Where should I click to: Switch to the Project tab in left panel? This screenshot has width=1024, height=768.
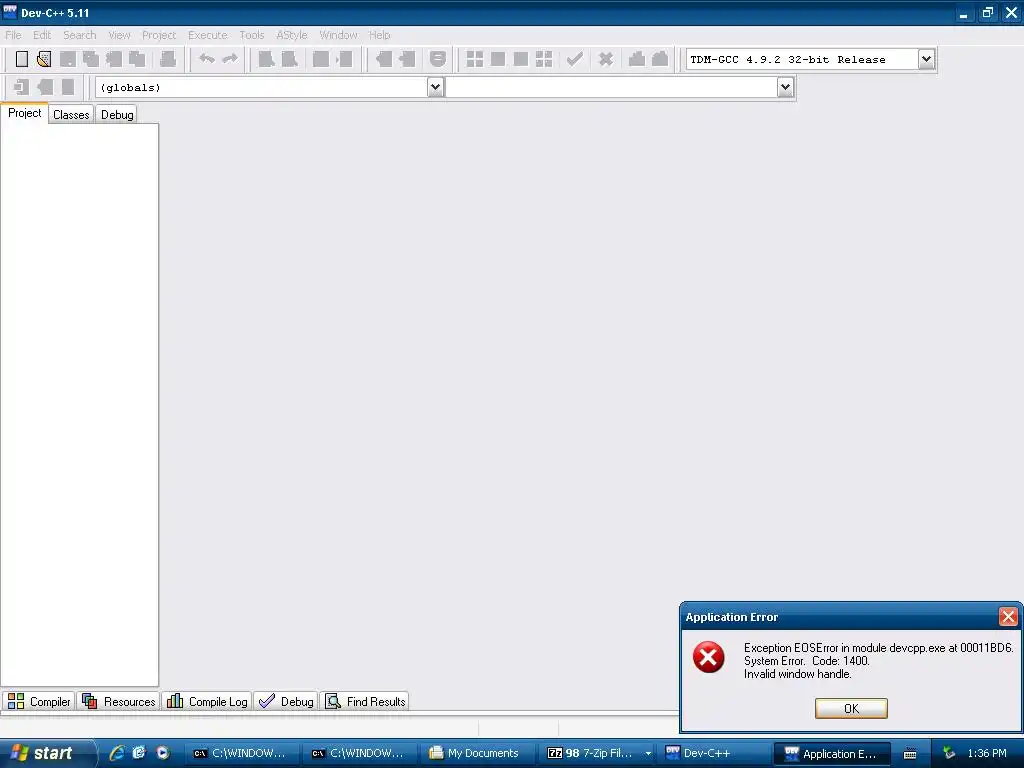(x=25, y=114)
